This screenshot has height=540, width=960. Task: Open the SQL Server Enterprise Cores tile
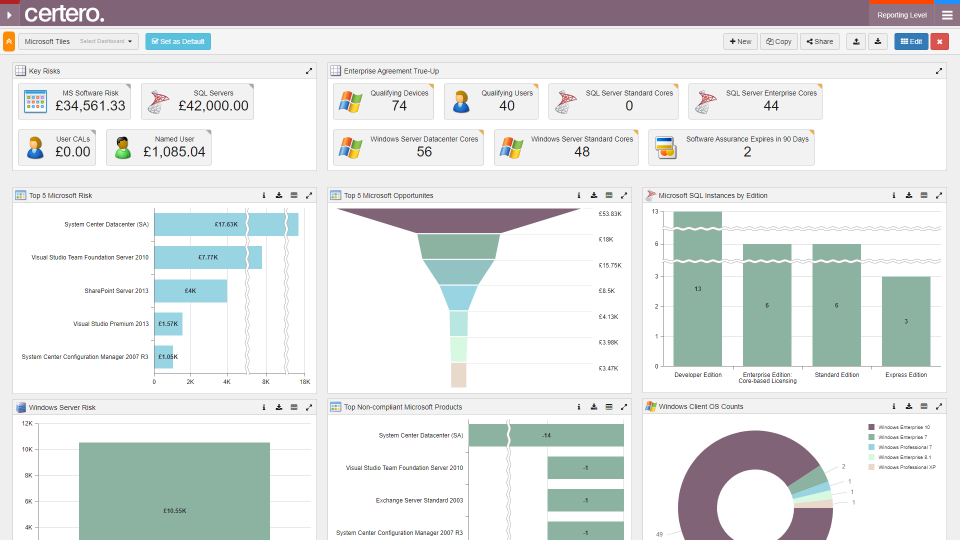(x=755, y=101)
